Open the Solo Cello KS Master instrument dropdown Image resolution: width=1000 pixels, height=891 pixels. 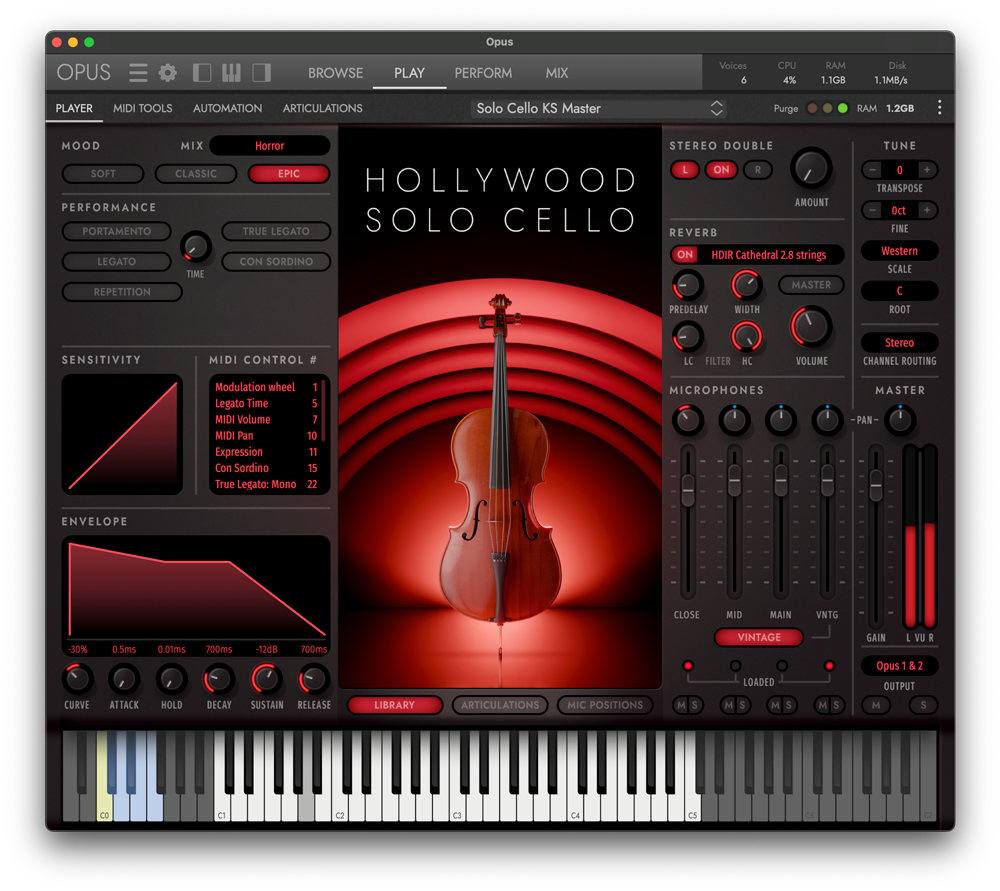click(600, 108)
